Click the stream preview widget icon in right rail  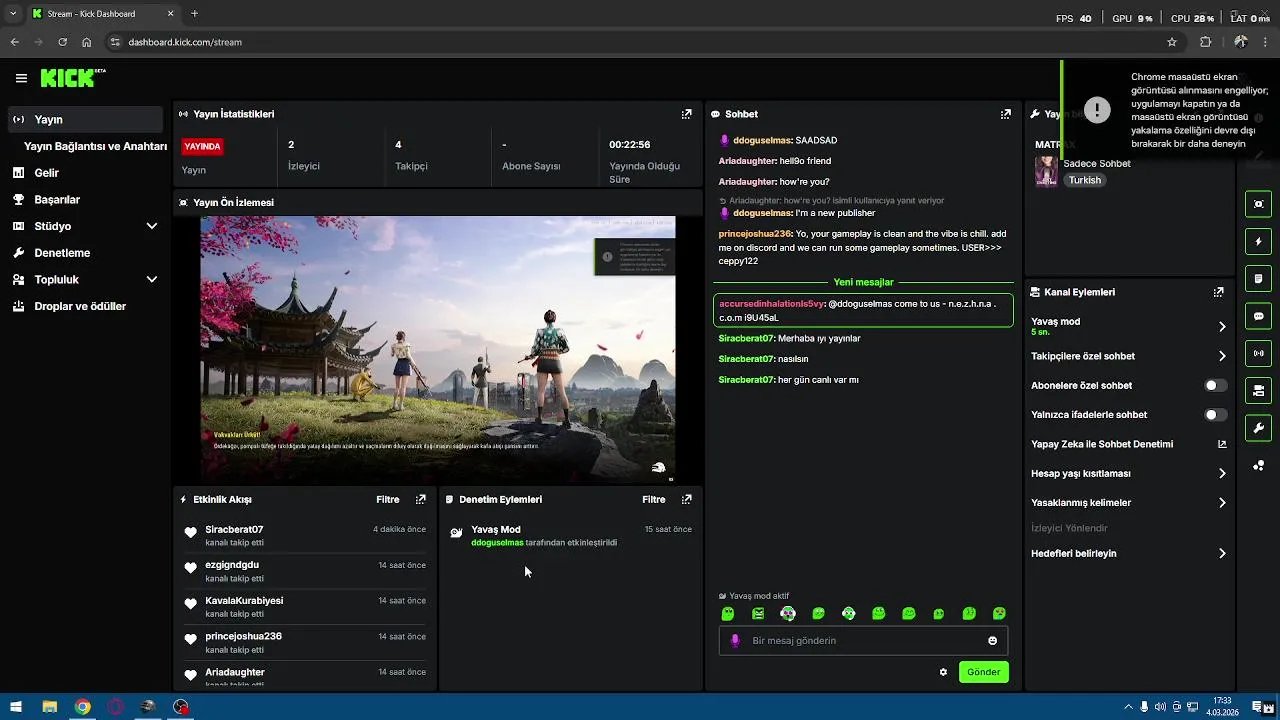pos(1258,204)
